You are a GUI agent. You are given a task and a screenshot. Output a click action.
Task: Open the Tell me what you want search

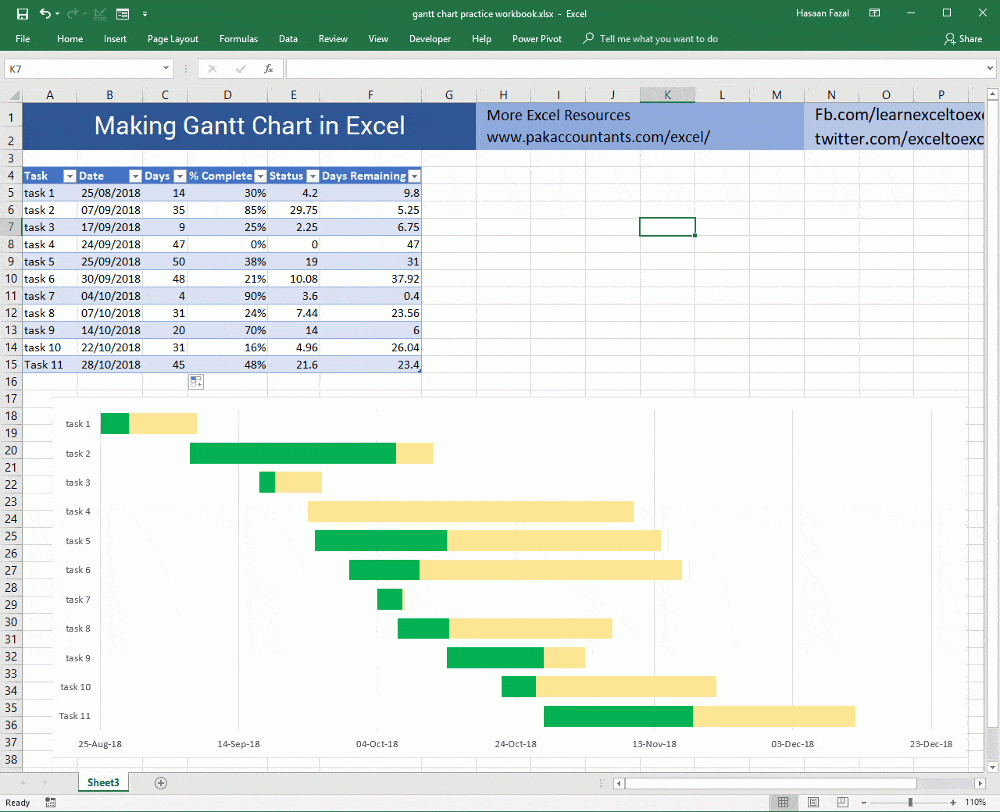660,39
